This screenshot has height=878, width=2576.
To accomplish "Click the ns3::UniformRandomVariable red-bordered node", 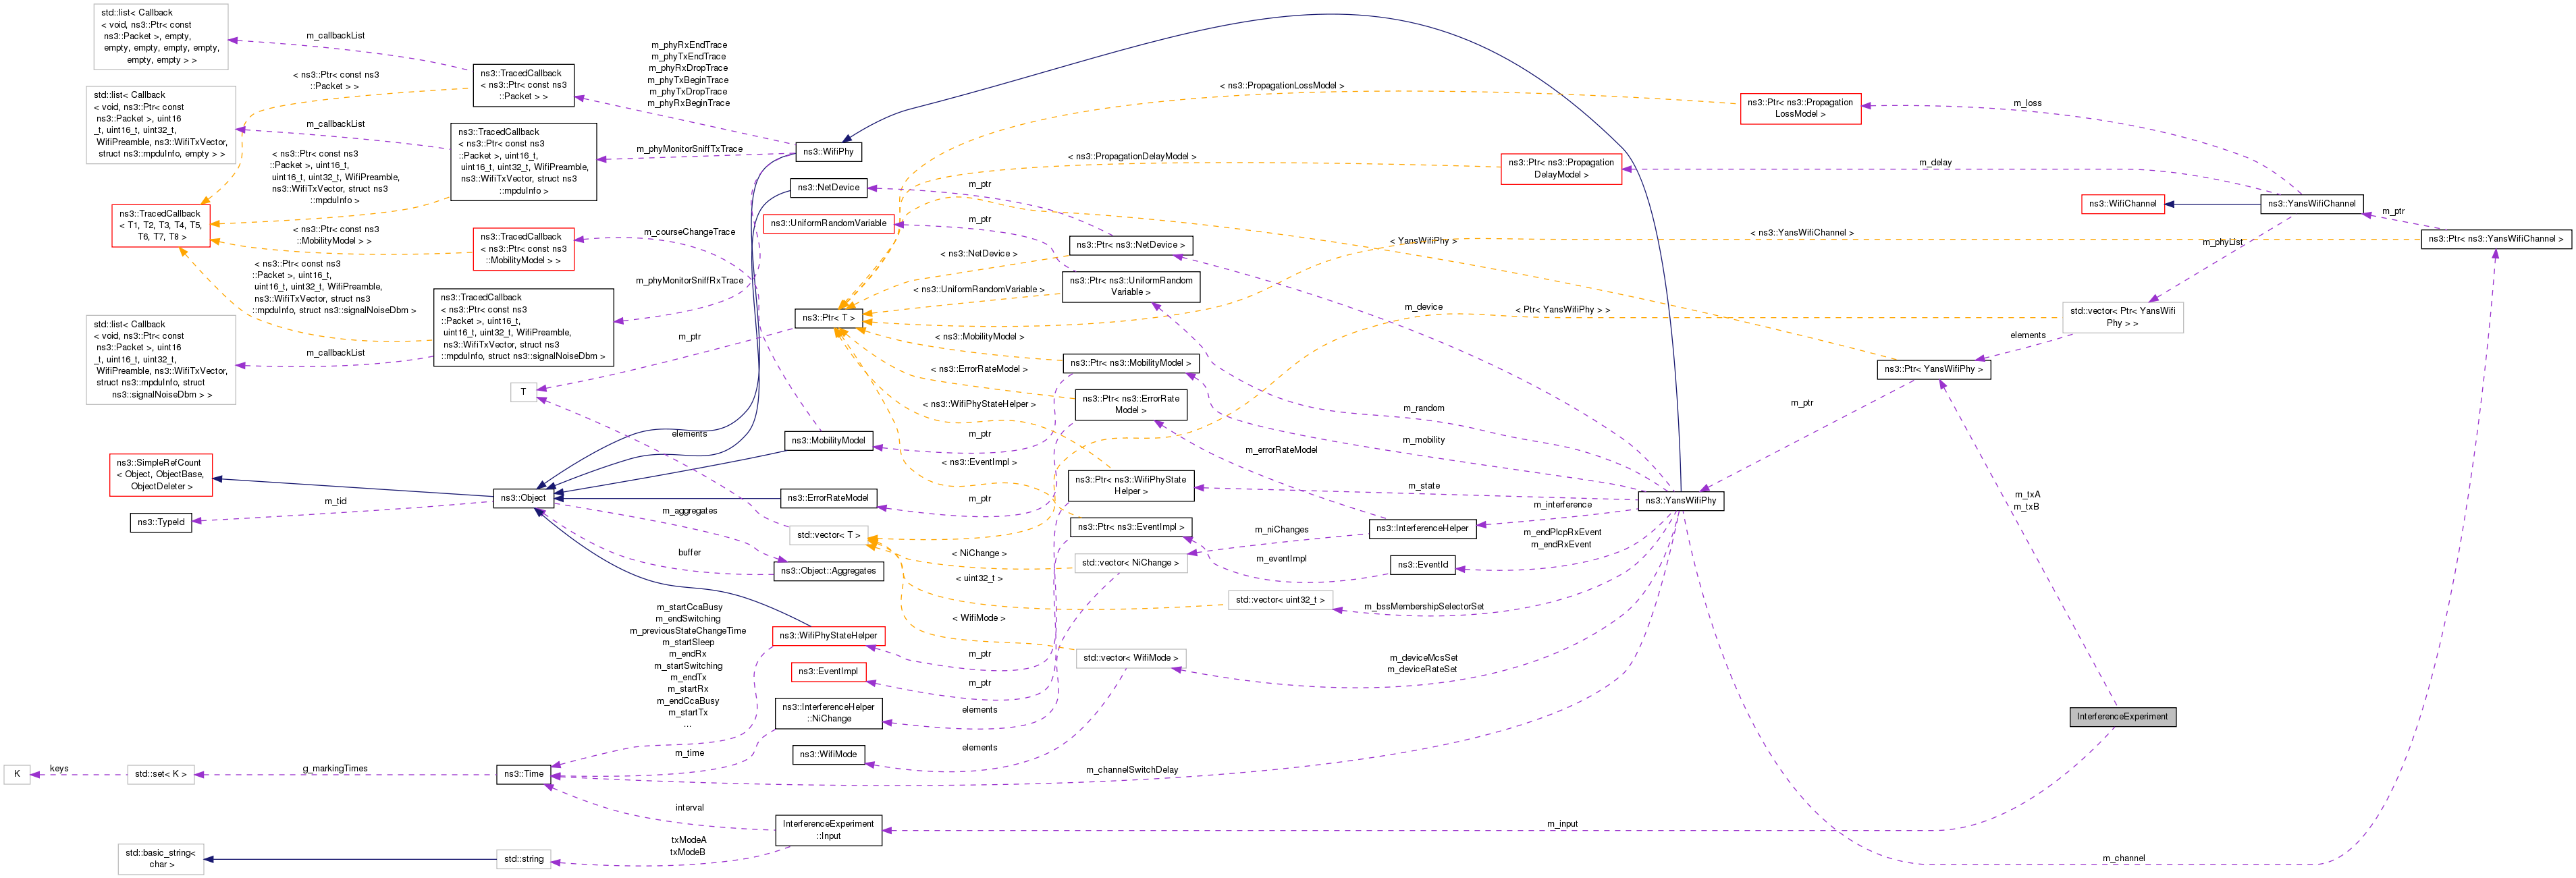I will click(x=828, y=224).
